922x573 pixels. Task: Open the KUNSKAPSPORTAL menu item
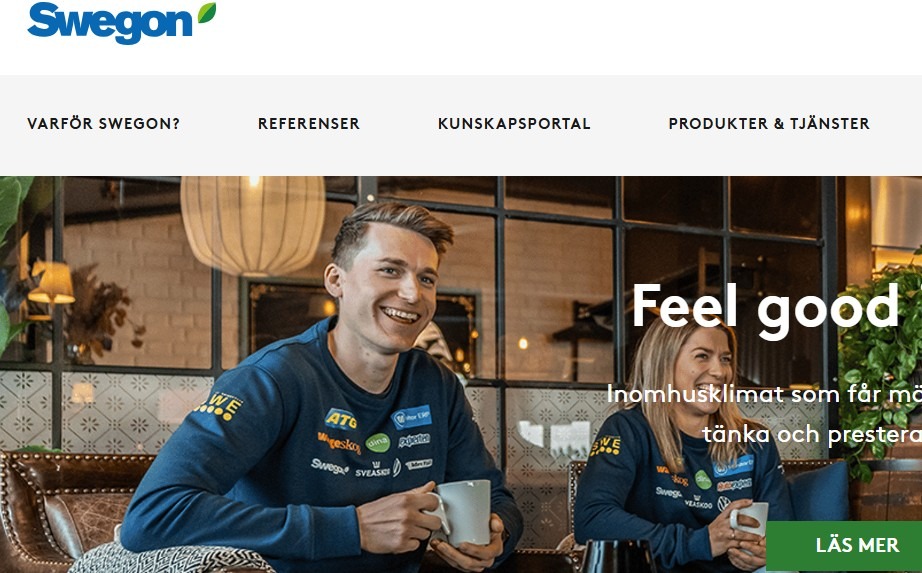coord(514,124)
